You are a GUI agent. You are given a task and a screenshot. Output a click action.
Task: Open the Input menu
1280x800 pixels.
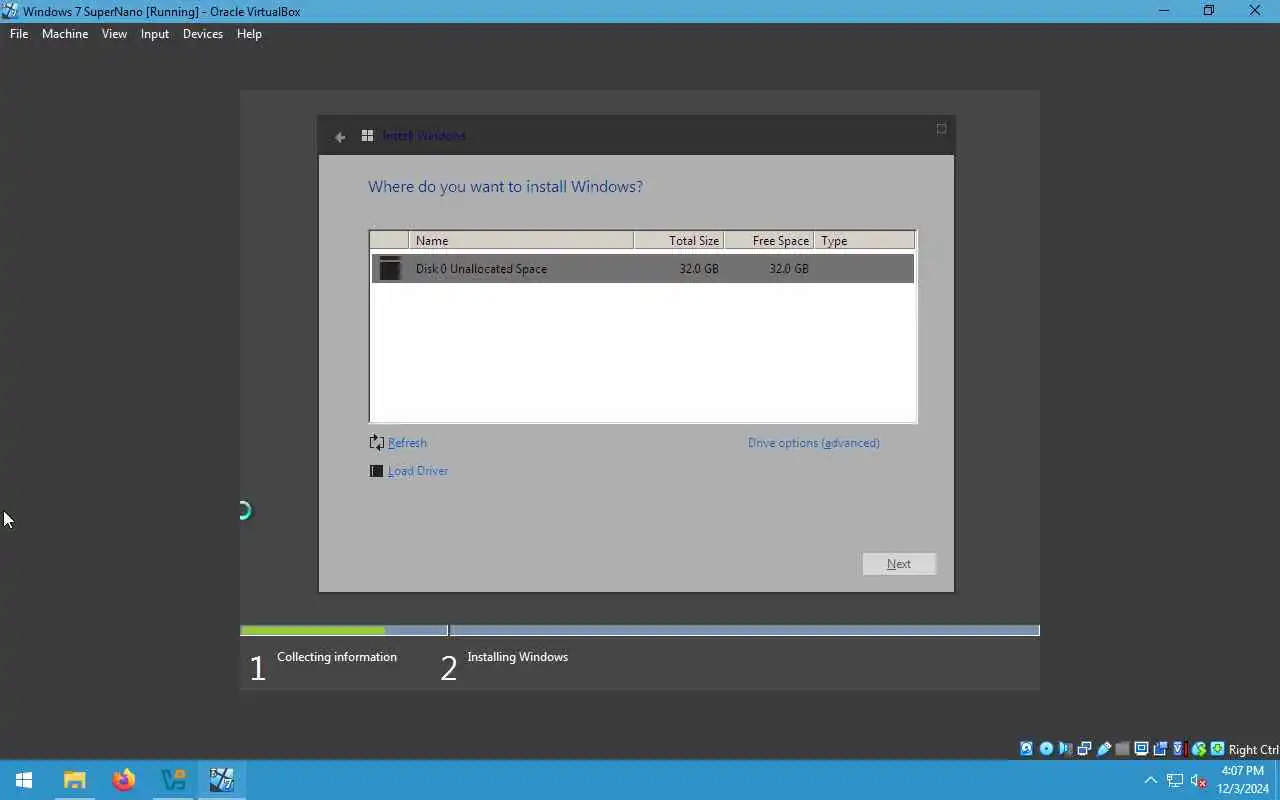click(155, 34)
